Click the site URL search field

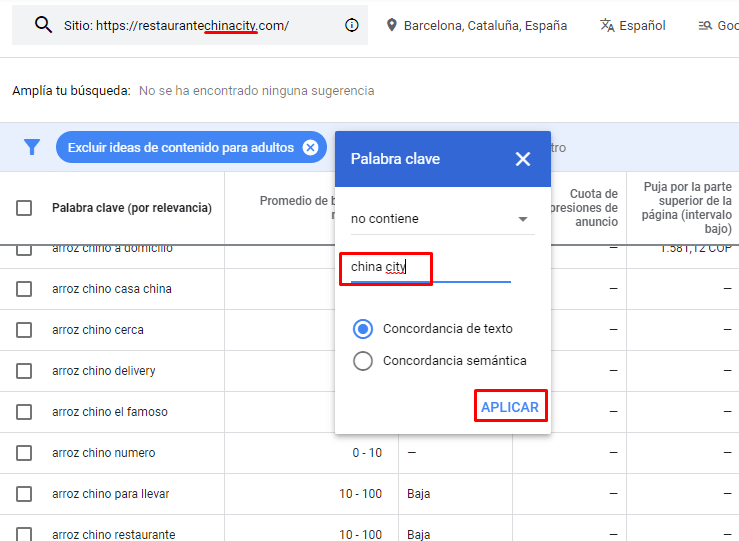189,25
